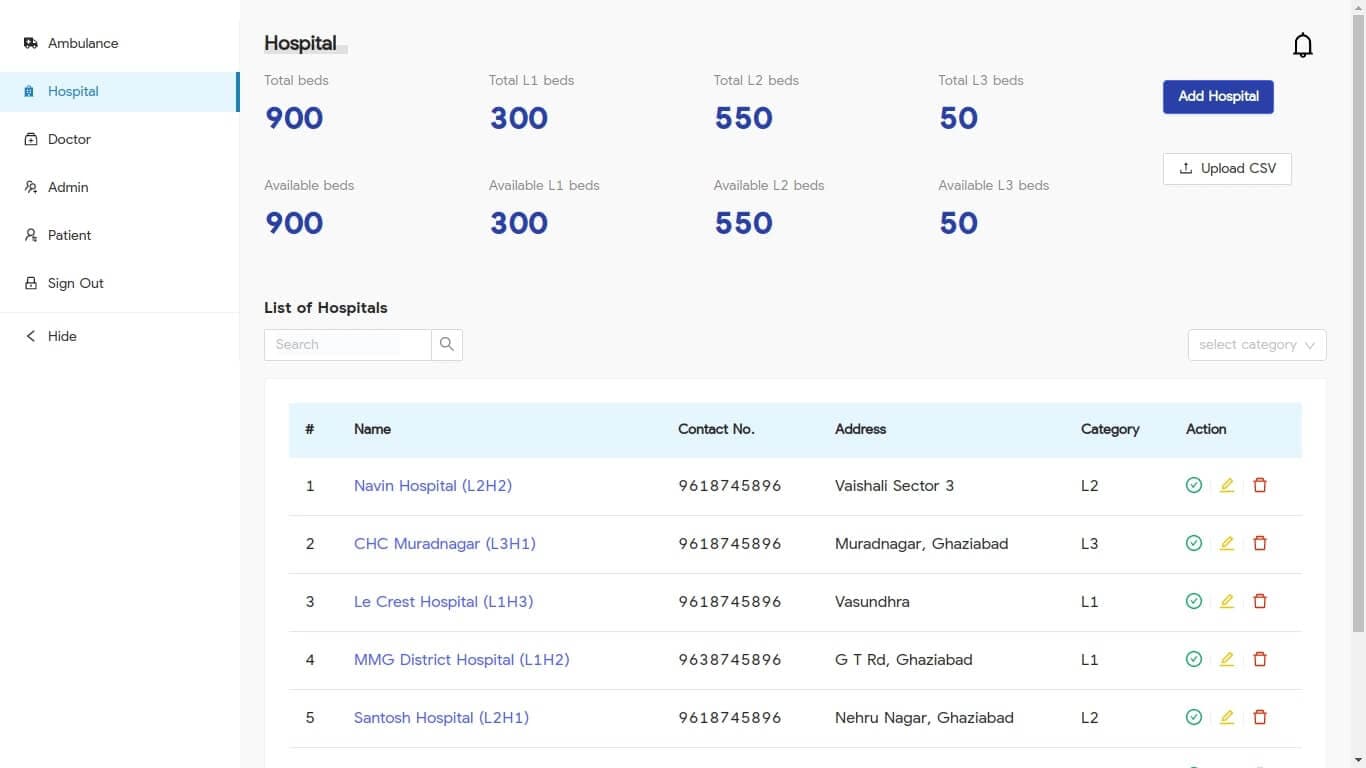The image size is (1366, 768).
Task: Navigate to the Patient section
Action: click(x=119, y=235)
